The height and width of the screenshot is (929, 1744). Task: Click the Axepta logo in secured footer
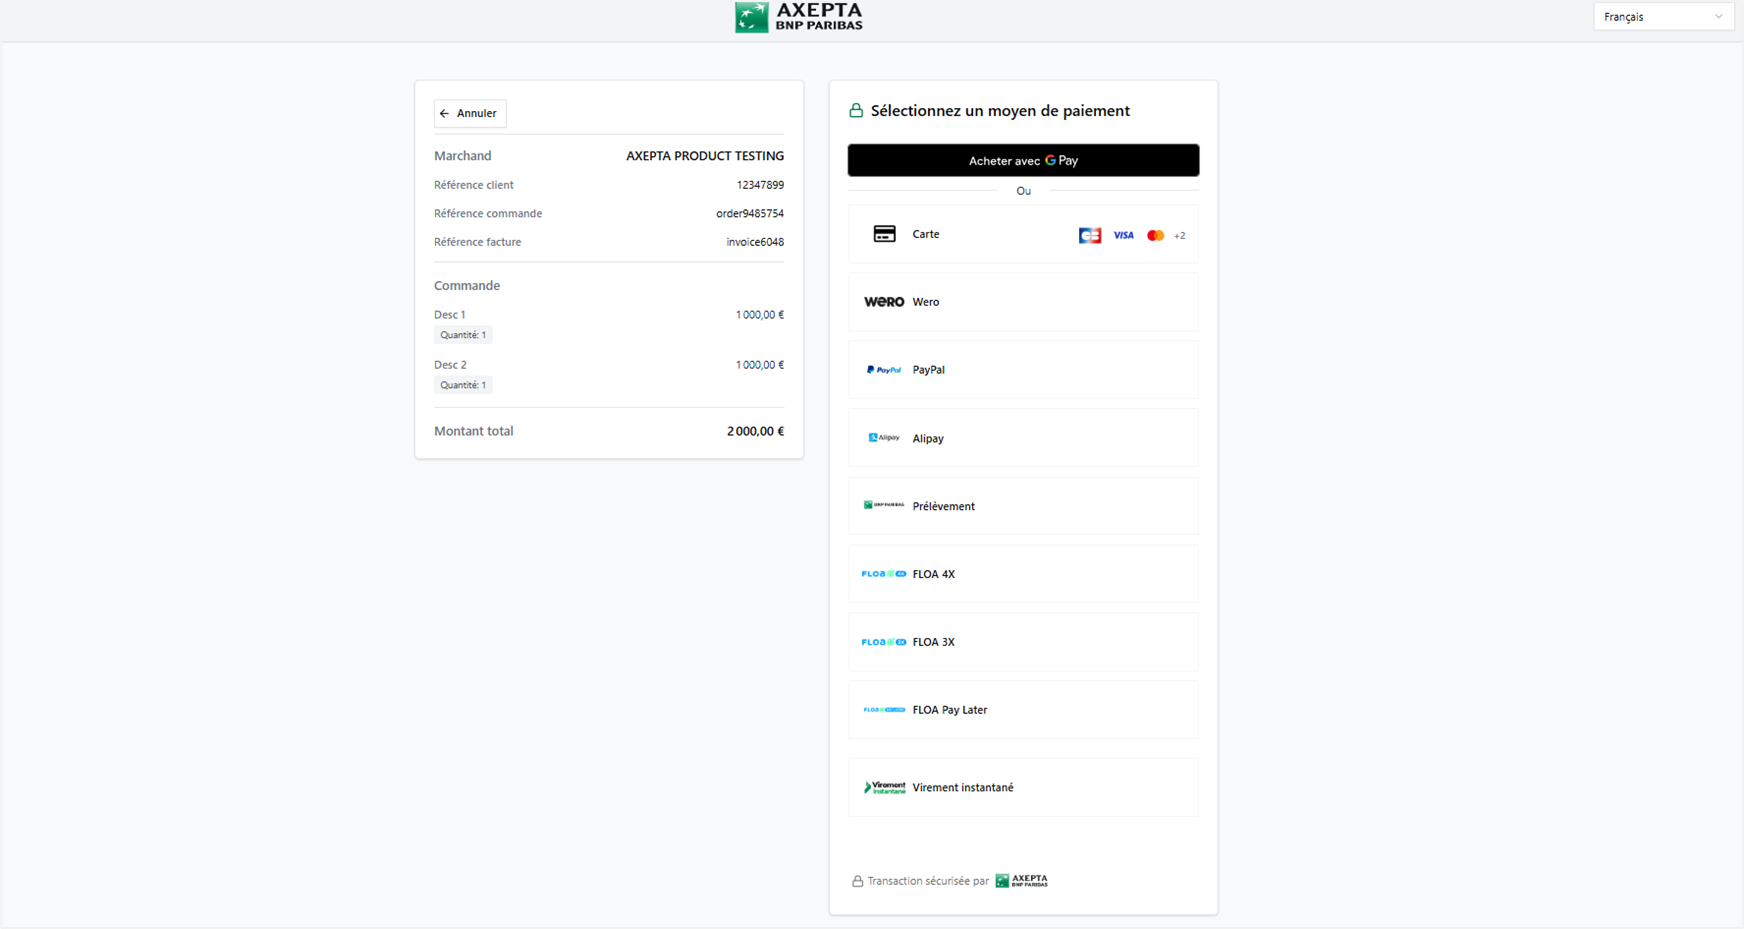pos(1021,881)
